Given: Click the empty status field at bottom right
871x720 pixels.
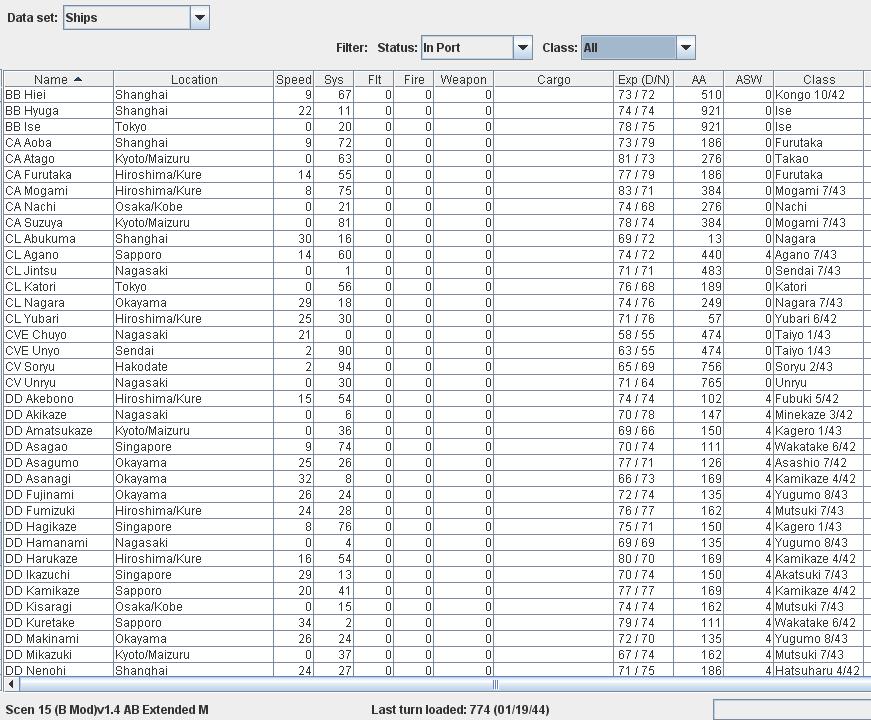Looking at the screenshot, I should [792, 709].
